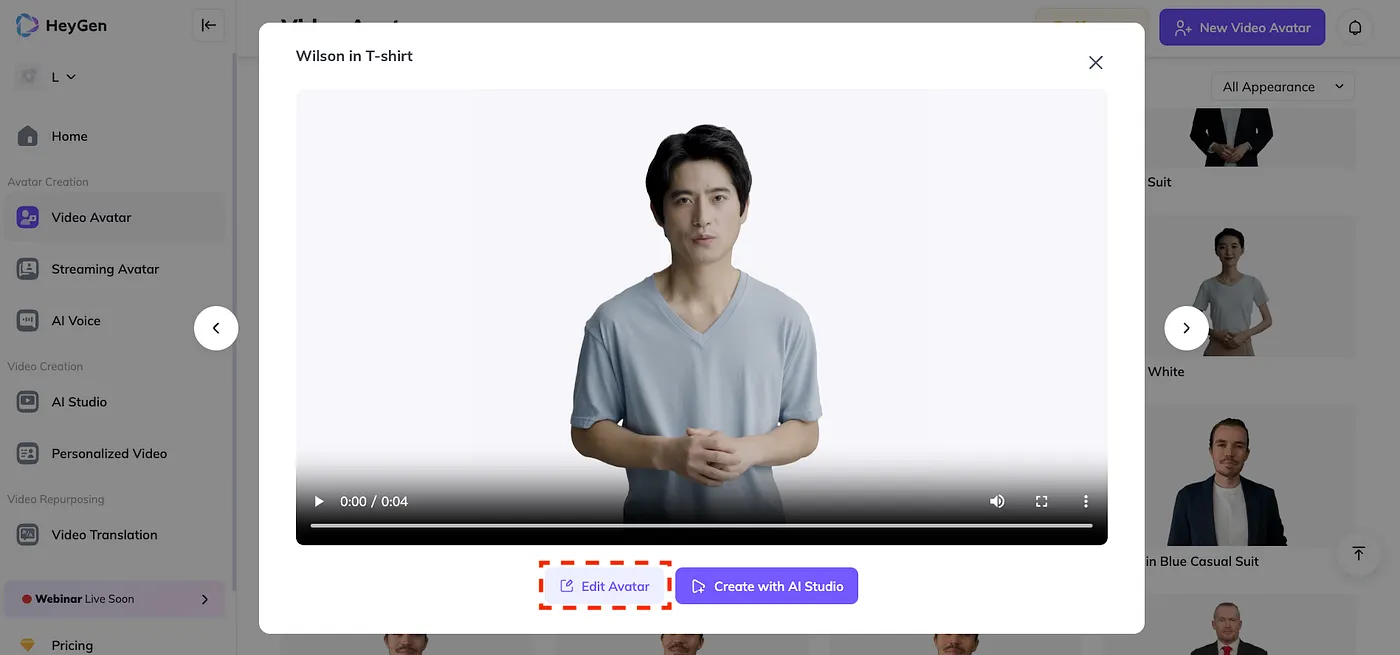Enter fullscreen video mode

[x=1041, y=501]
